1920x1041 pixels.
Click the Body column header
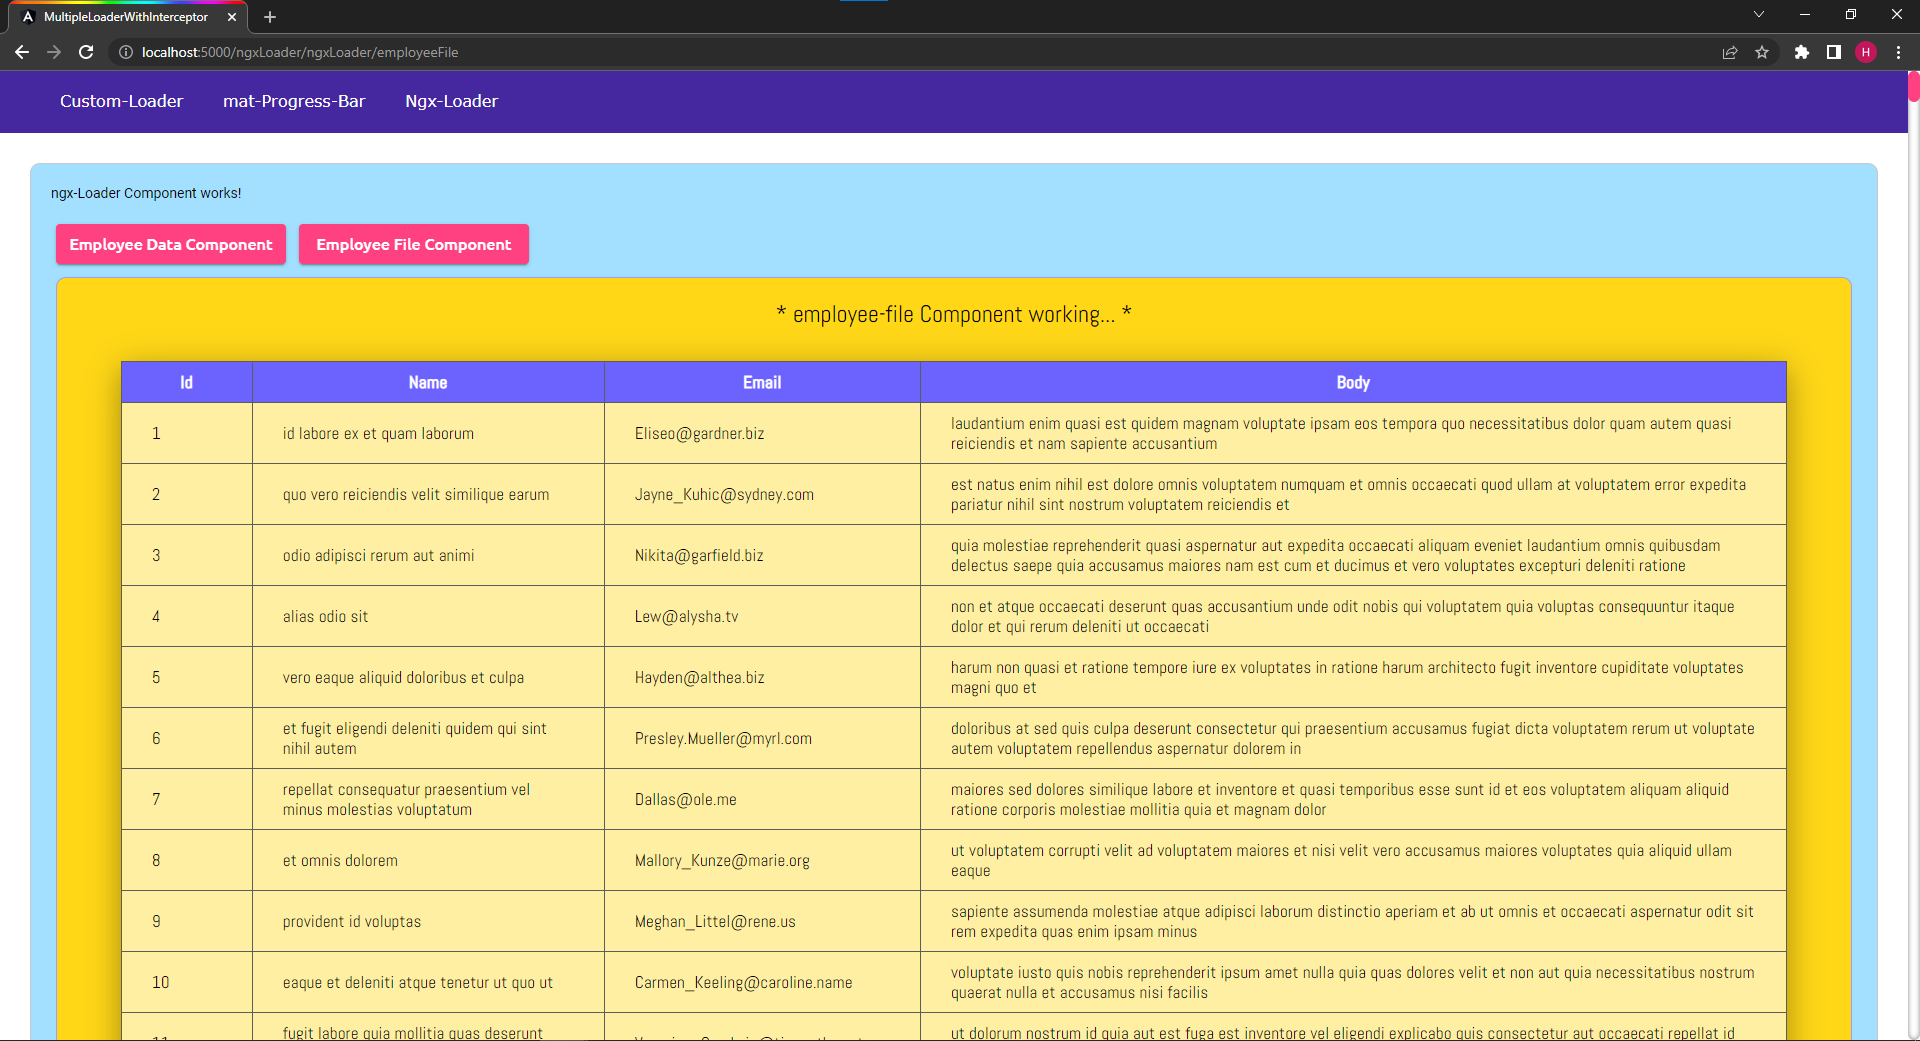pos(1353,382)
